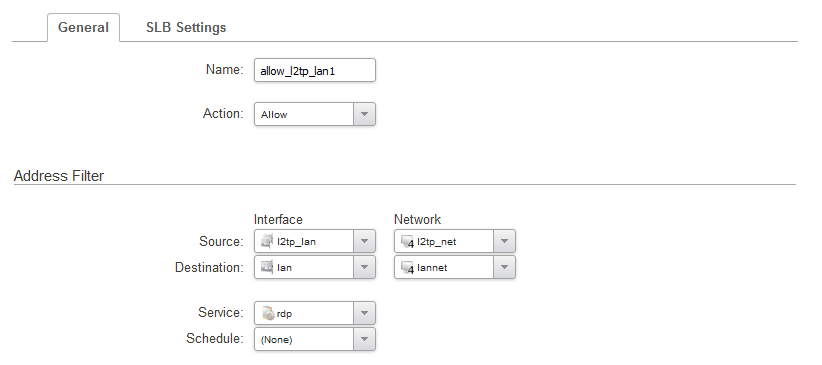The height and width of the screenshot is (365, 822).
Task: Open the Action dropdown arrow
Action: (364, 114)
